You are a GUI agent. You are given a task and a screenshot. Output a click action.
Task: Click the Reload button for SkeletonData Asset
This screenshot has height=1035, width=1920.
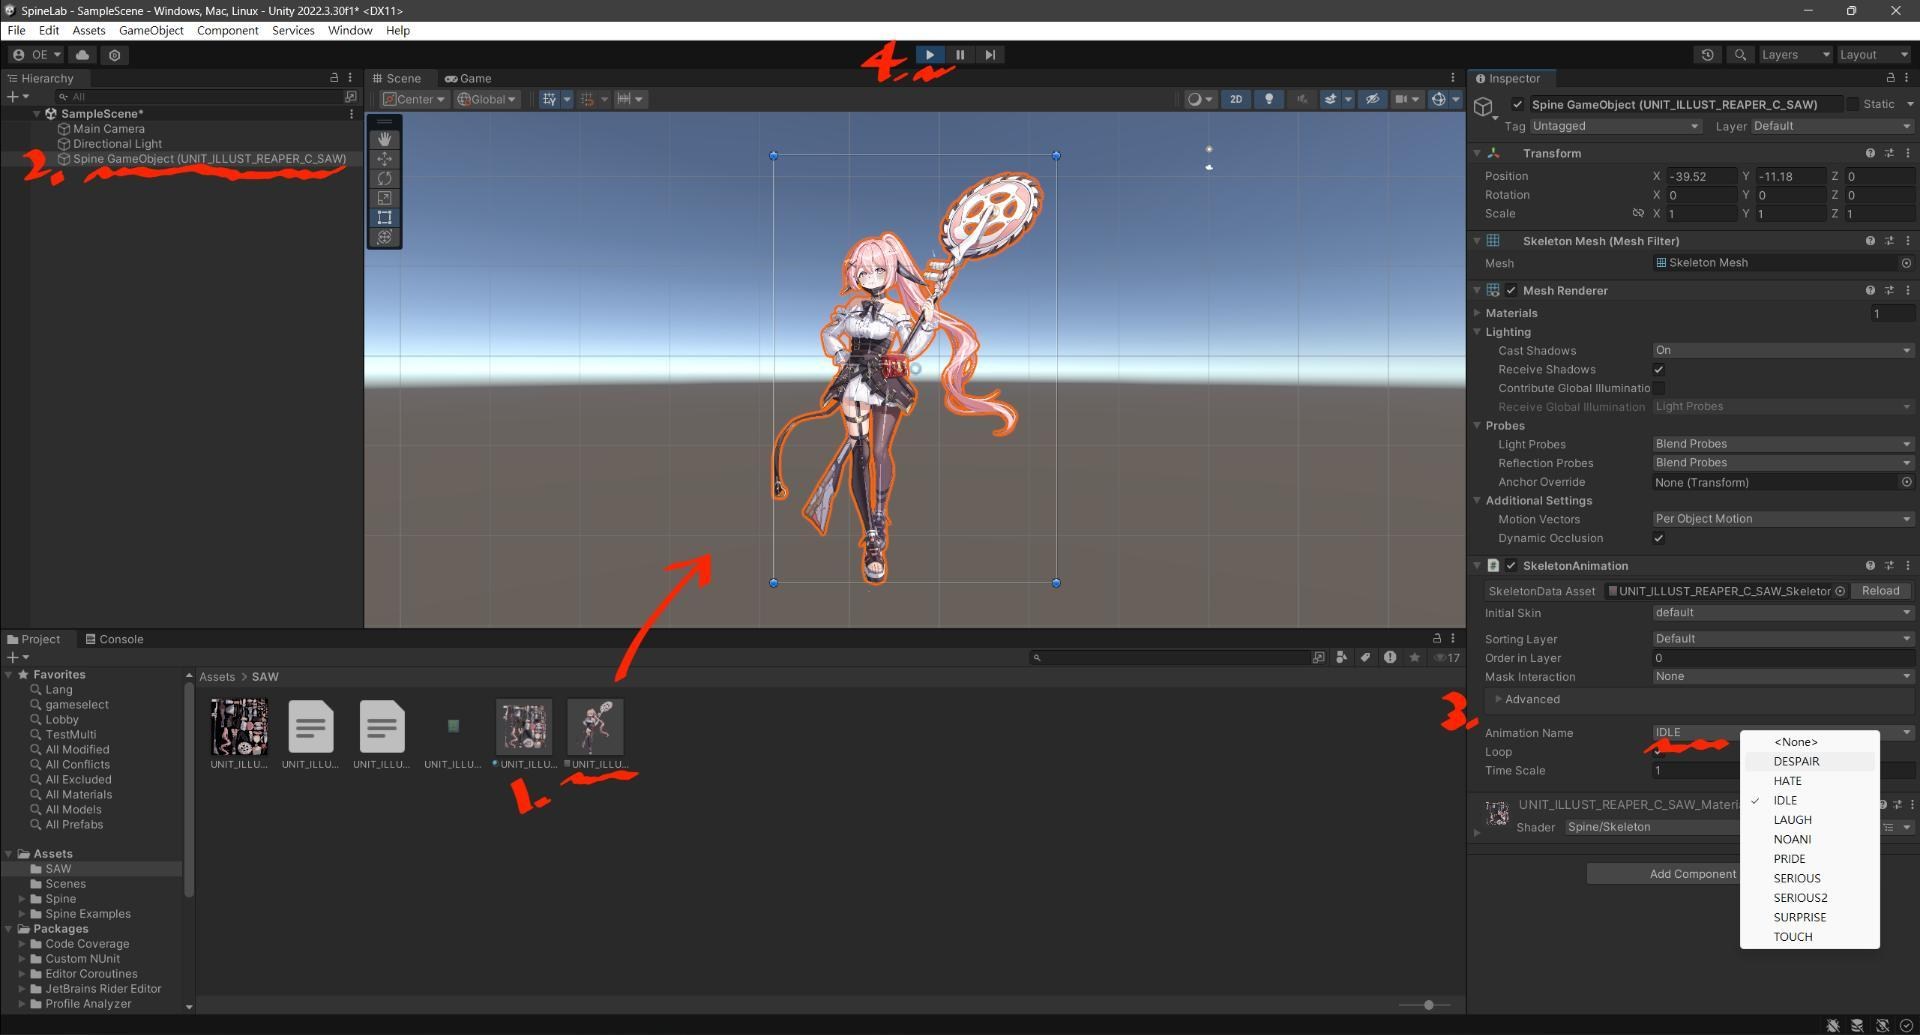coord(1881,591)
